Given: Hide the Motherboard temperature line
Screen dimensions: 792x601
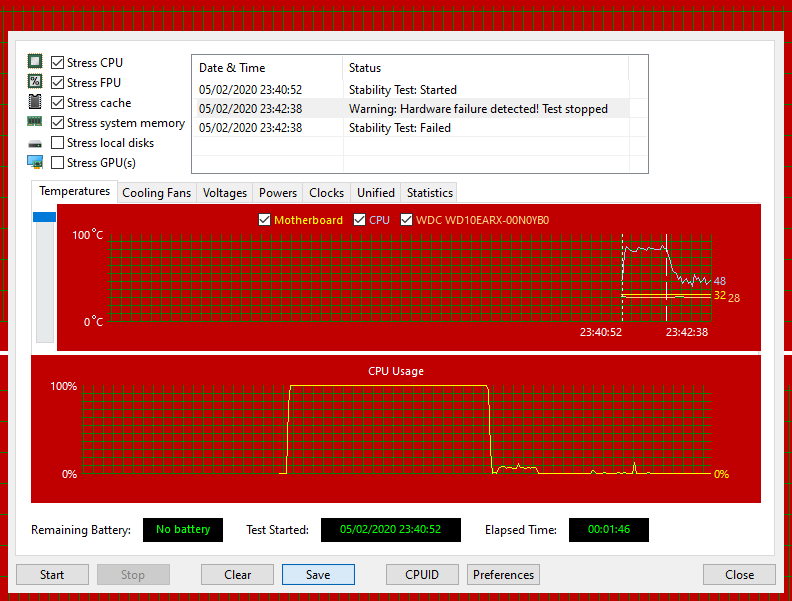Looking at the screenshot, I should point(264,220).
